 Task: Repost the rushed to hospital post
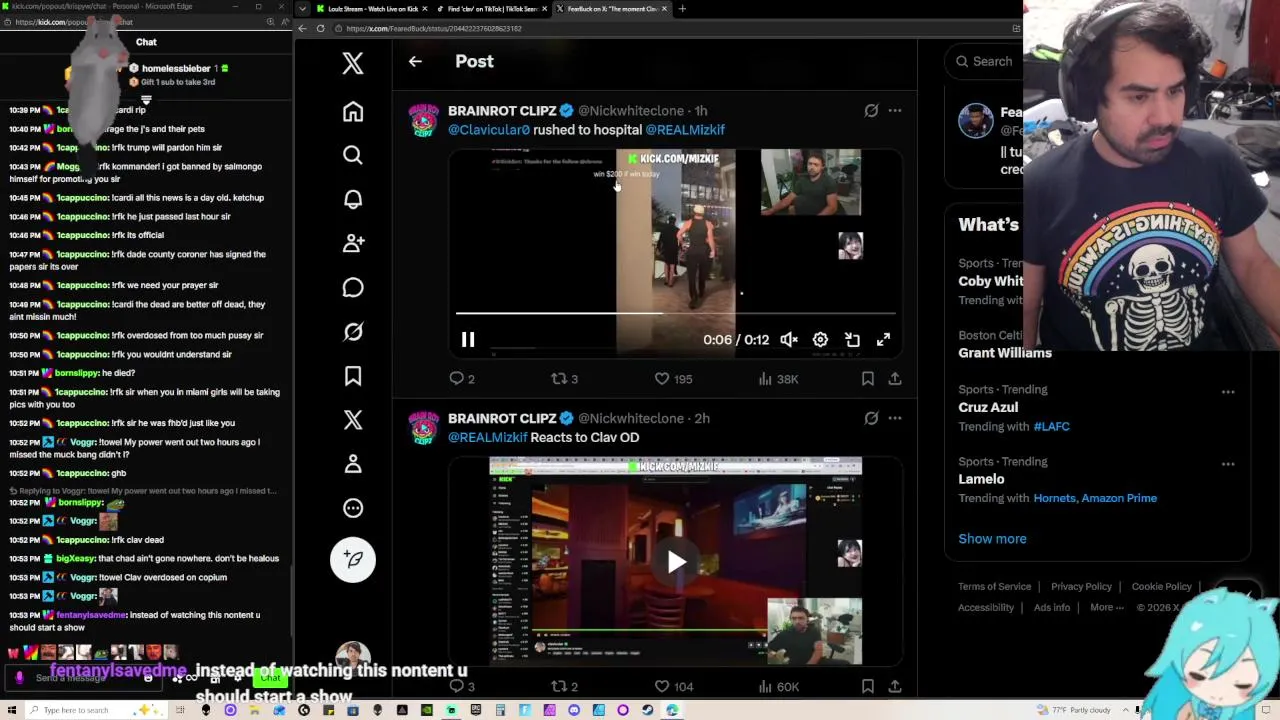click(x=565, y=379)
